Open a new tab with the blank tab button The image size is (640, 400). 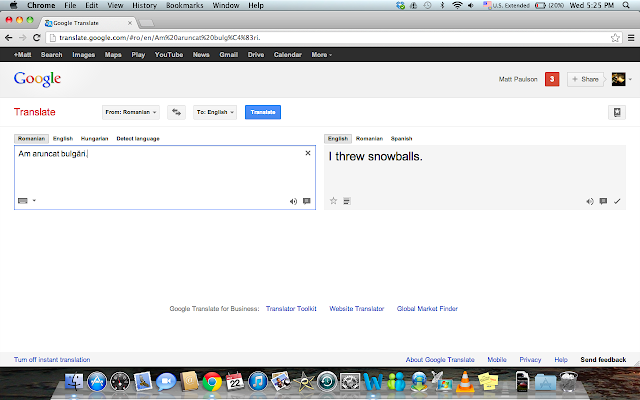click(x=147, y=23)
